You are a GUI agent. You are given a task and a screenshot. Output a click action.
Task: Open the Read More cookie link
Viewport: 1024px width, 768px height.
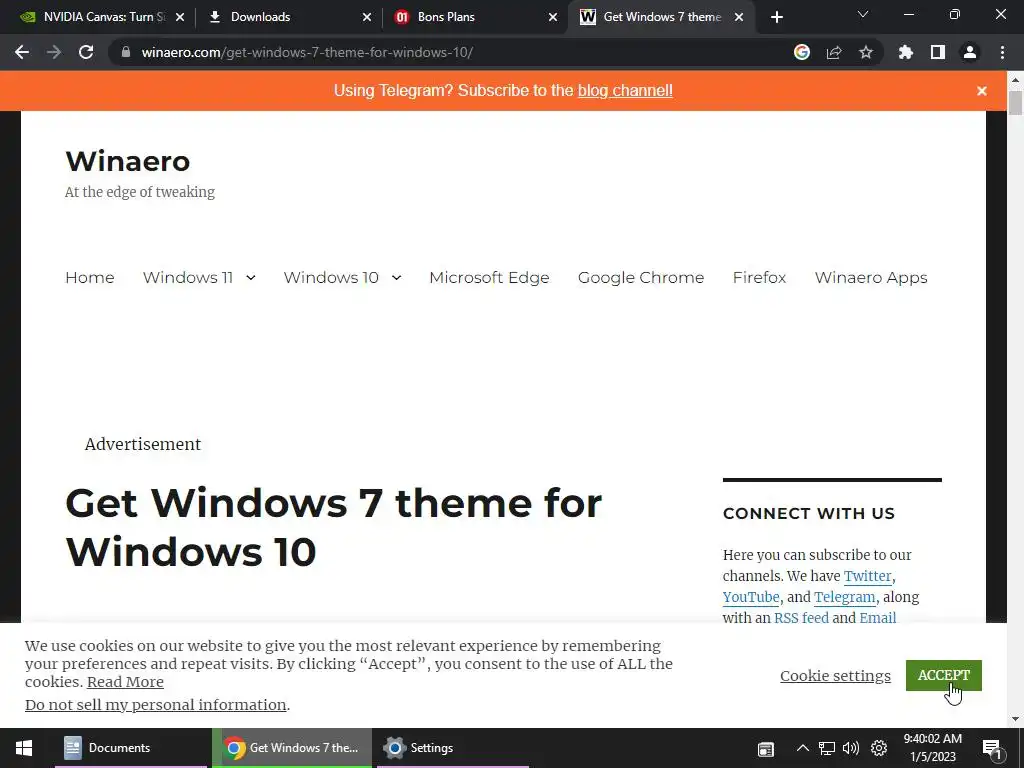coord(125,682)
